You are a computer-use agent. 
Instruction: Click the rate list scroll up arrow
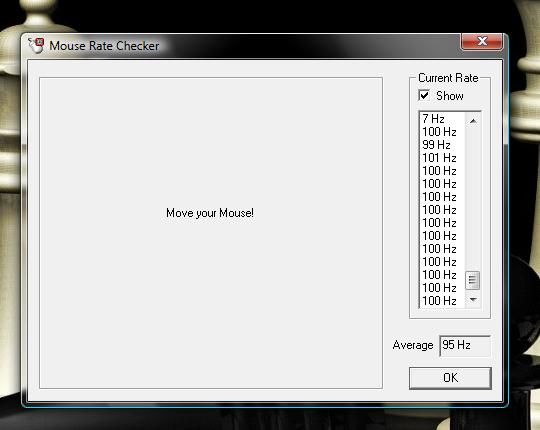[473, 121]
